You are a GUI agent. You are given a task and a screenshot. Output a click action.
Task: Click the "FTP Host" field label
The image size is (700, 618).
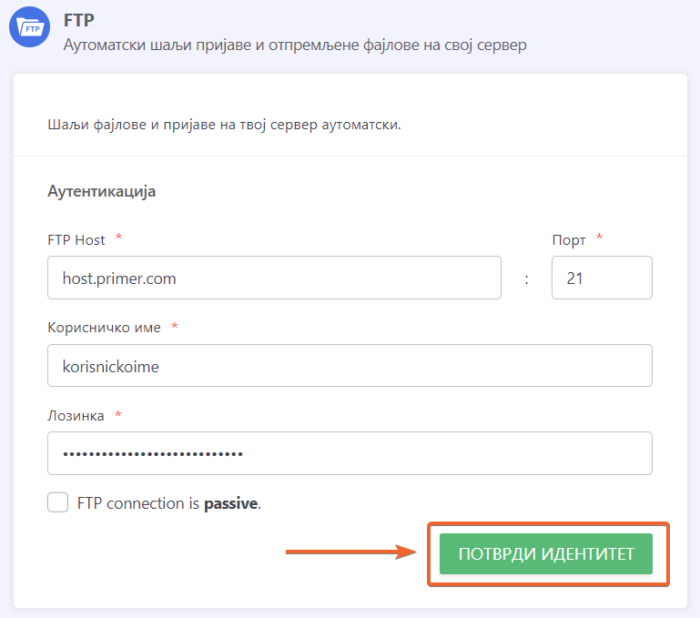tap(76, 239)
